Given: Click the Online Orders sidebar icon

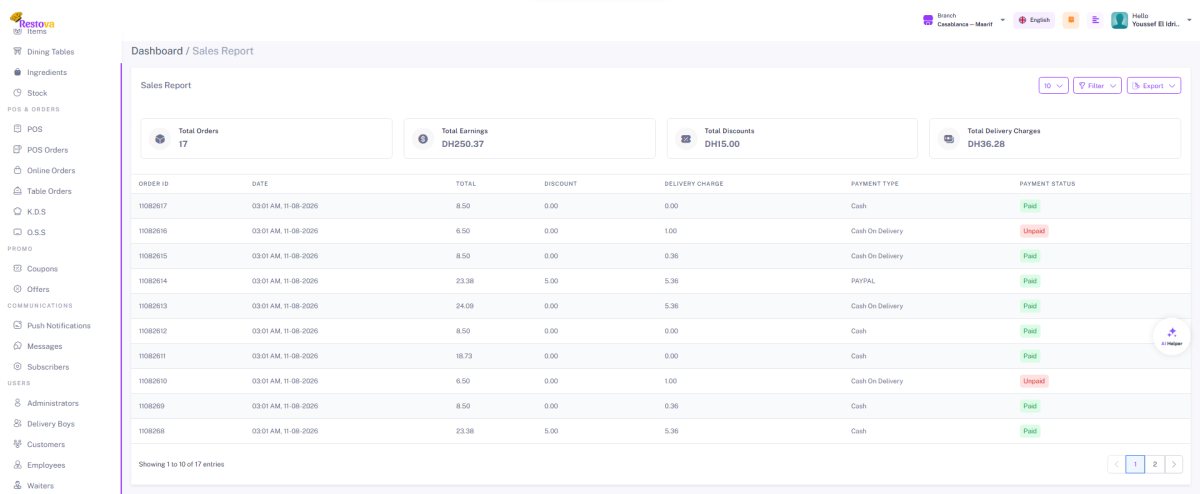Looking at the screenshot, I should pos(17,170).
